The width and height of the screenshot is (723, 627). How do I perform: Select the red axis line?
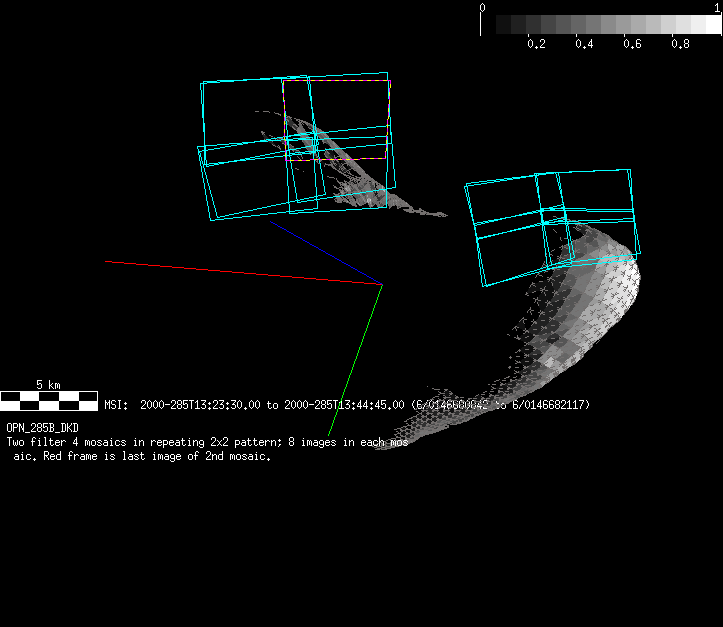[x=240, y=272]
